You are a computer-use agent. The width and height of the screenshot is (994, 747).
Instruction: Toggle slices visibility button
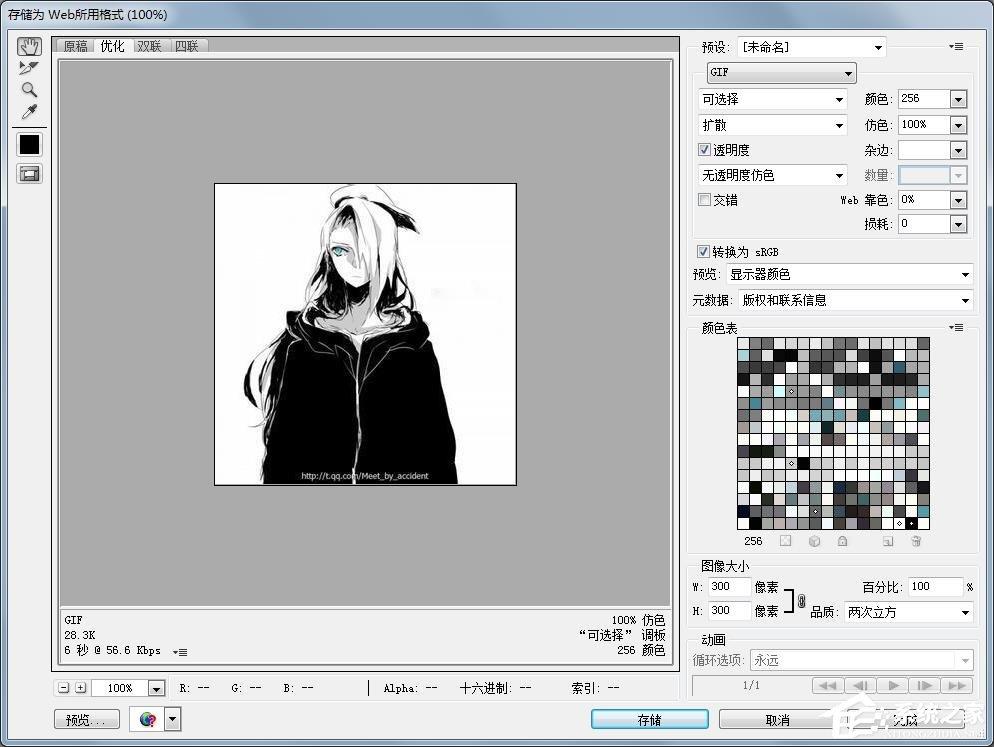click(29, 173)
